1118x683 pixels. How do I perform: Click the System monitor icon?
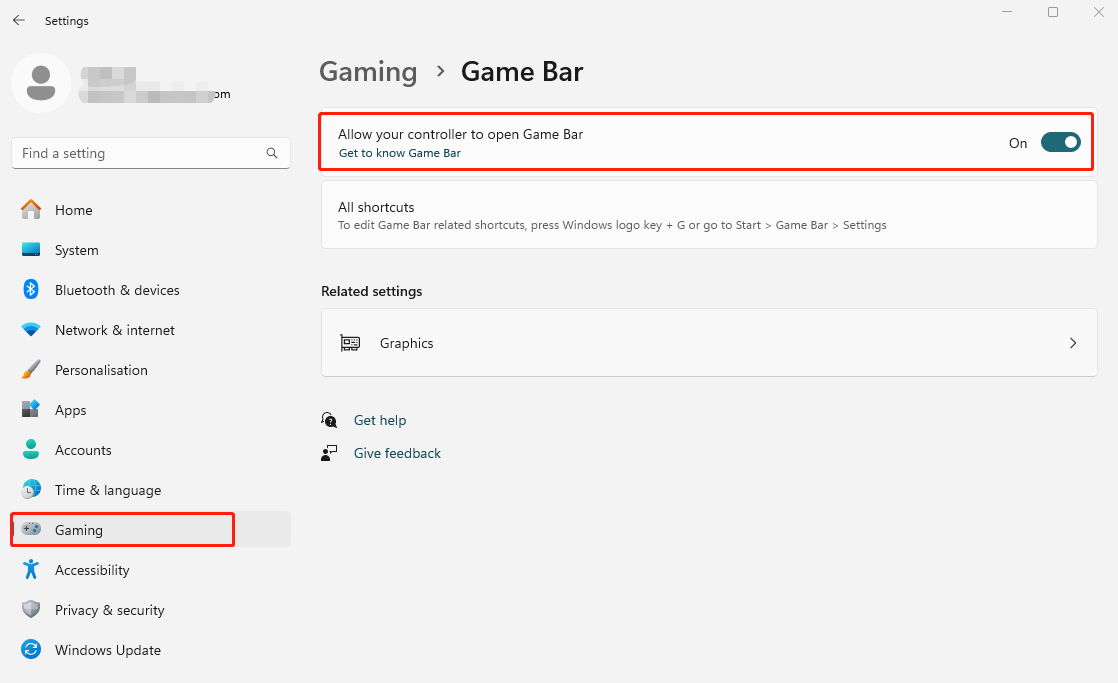pos(31,250)
